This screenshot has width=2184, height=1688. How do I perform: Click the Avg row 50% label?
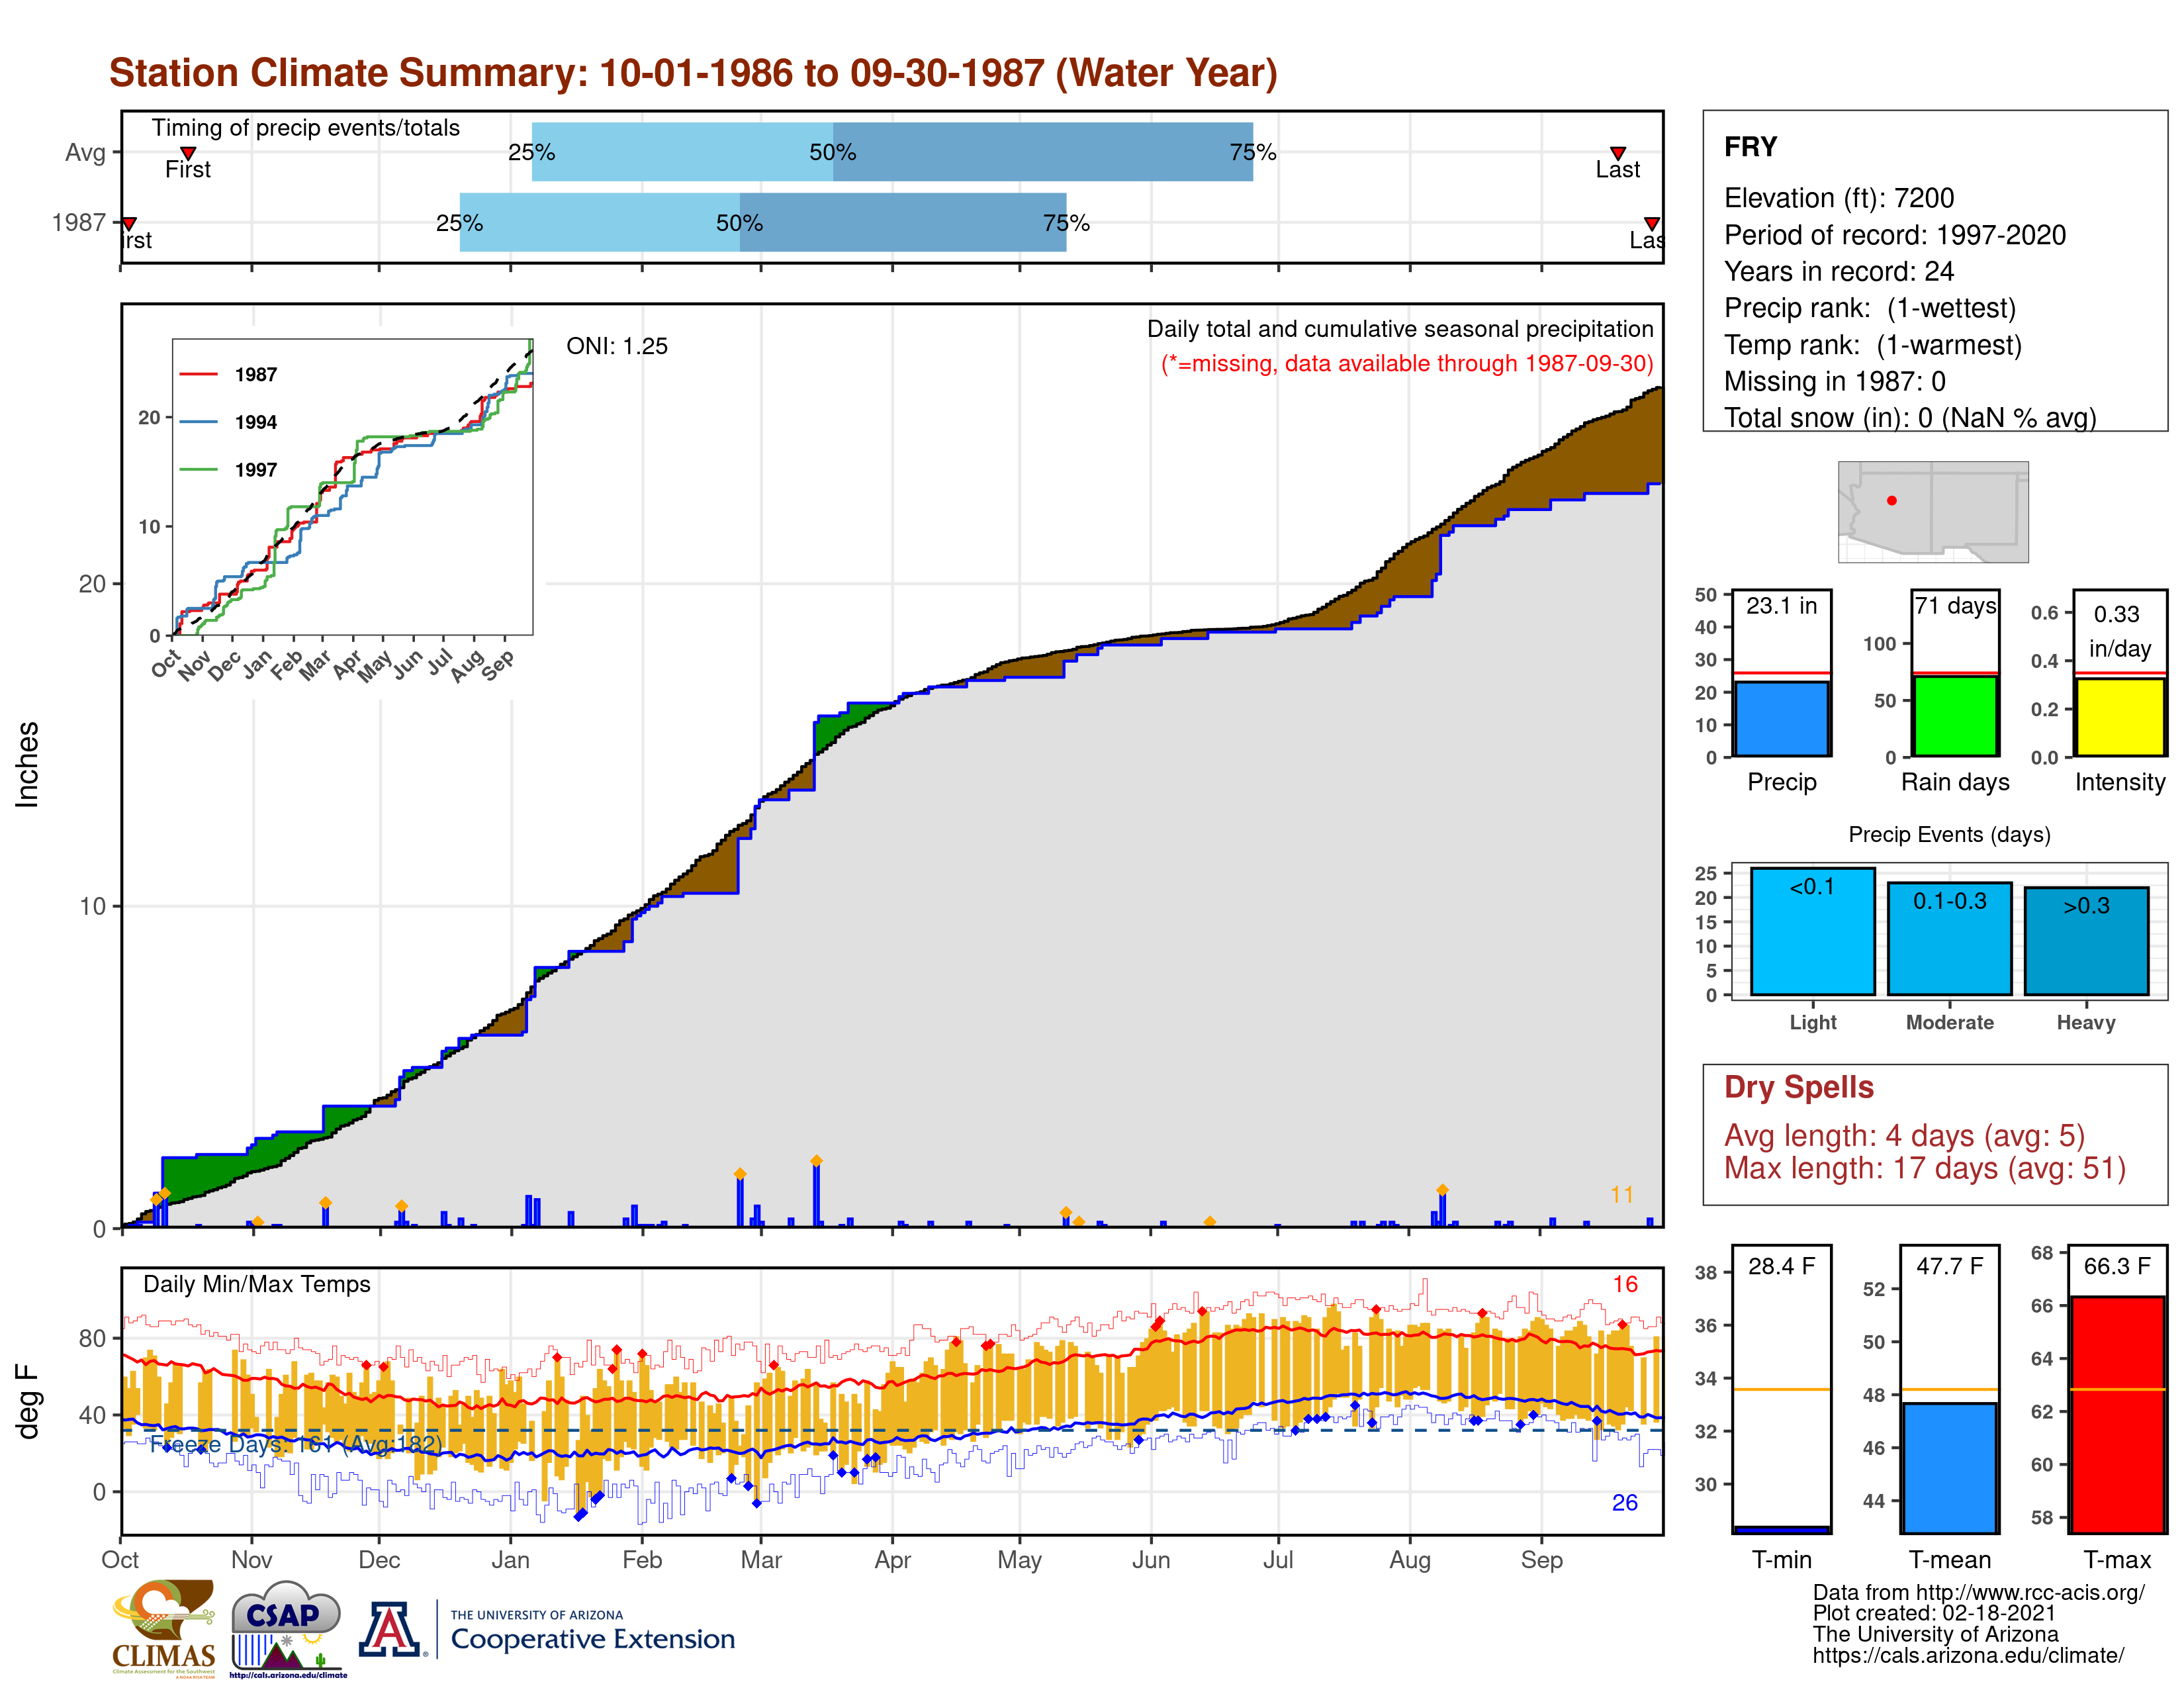tap(832, 152)
